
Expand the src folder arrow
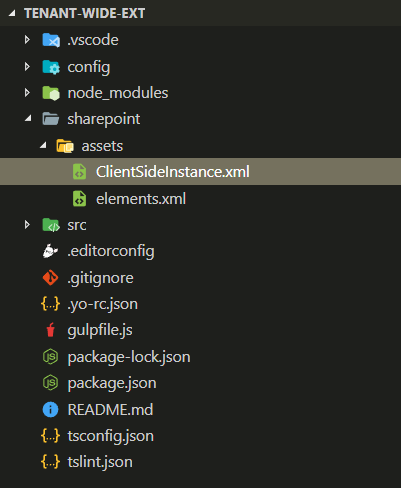pos(27,225)
